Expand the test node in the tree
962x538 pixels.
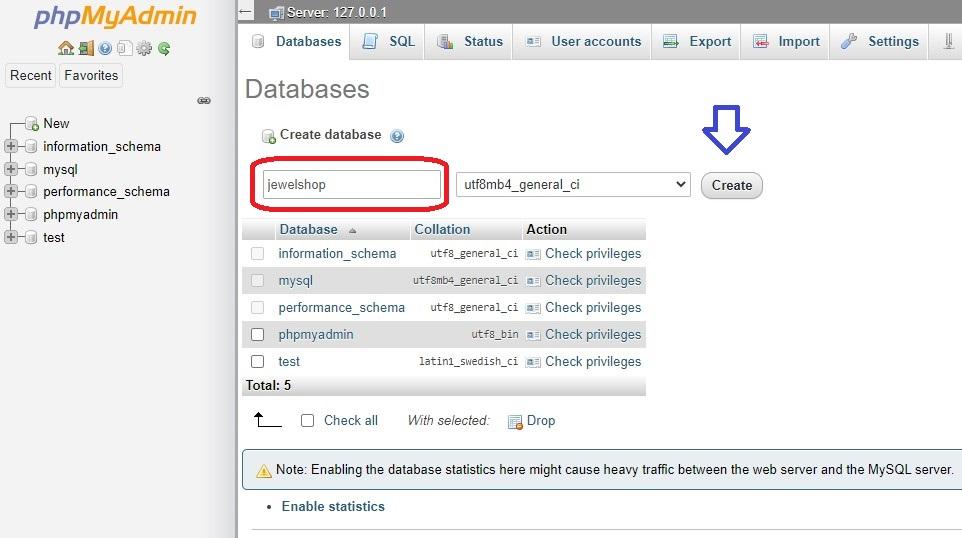[x=10, y=237]
